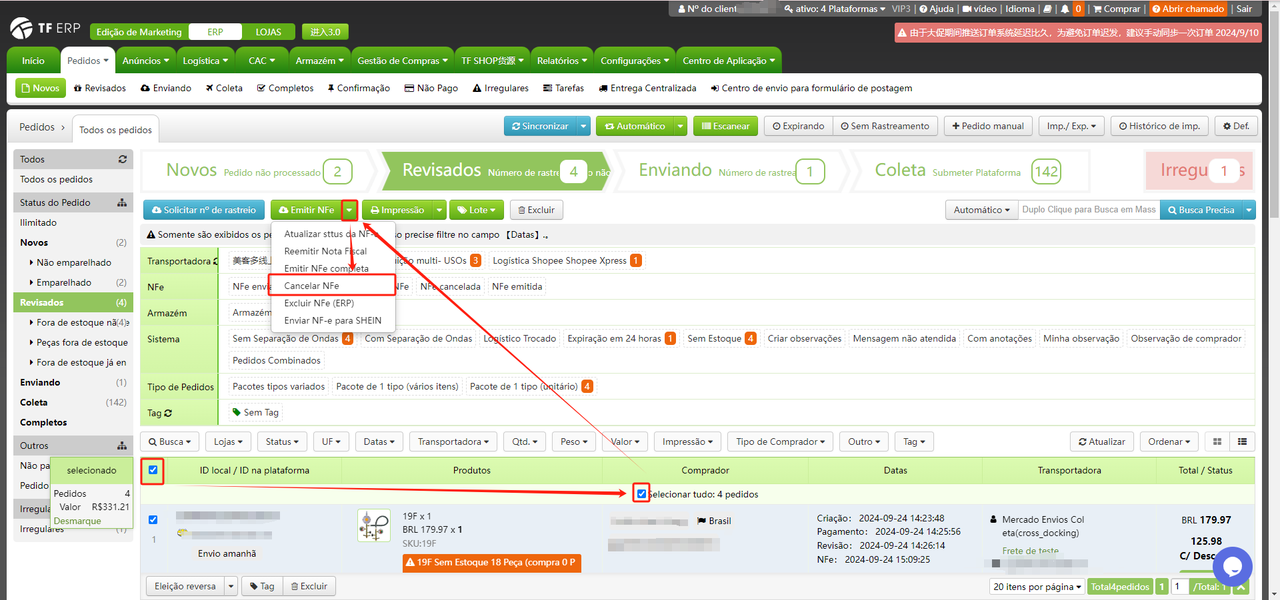Expand the Emitir NFe dropdown arrow
The width and height of the screenshot is (1280, 600).
click(x=349, y=210)
